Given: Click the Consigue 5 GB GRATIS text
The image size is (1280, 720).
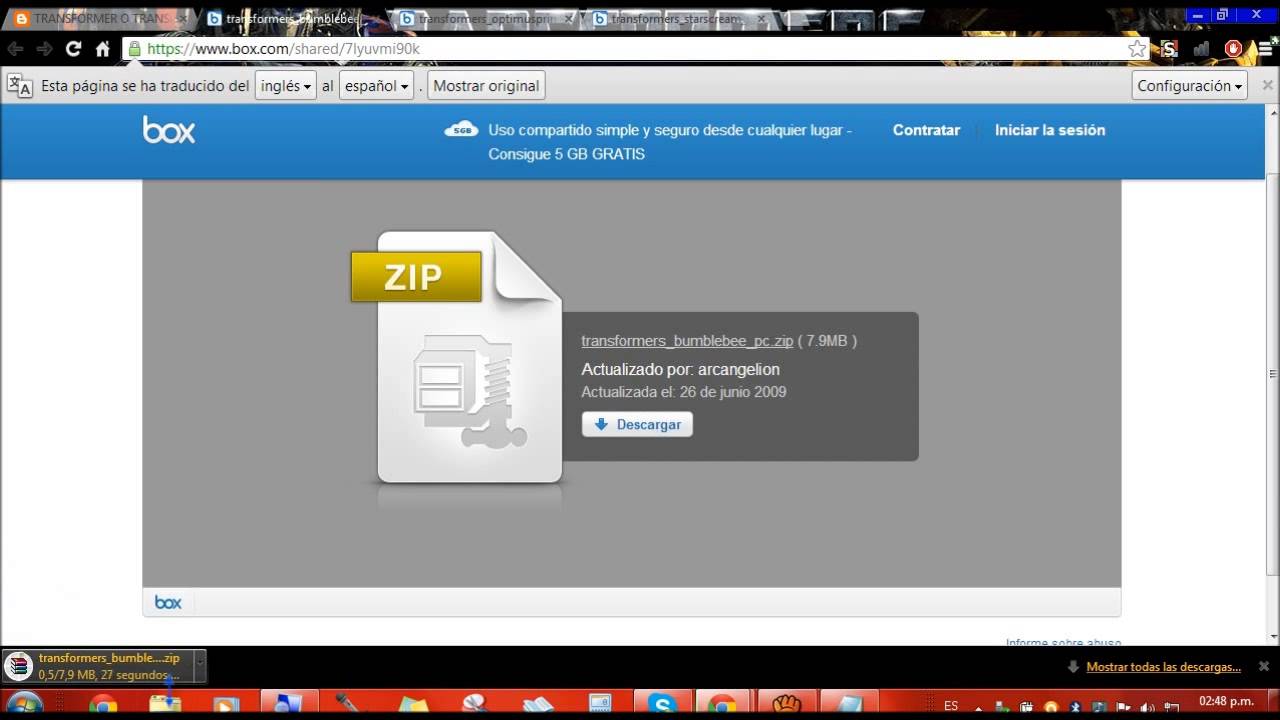Looking at the screenshot, I should point(566,154).
